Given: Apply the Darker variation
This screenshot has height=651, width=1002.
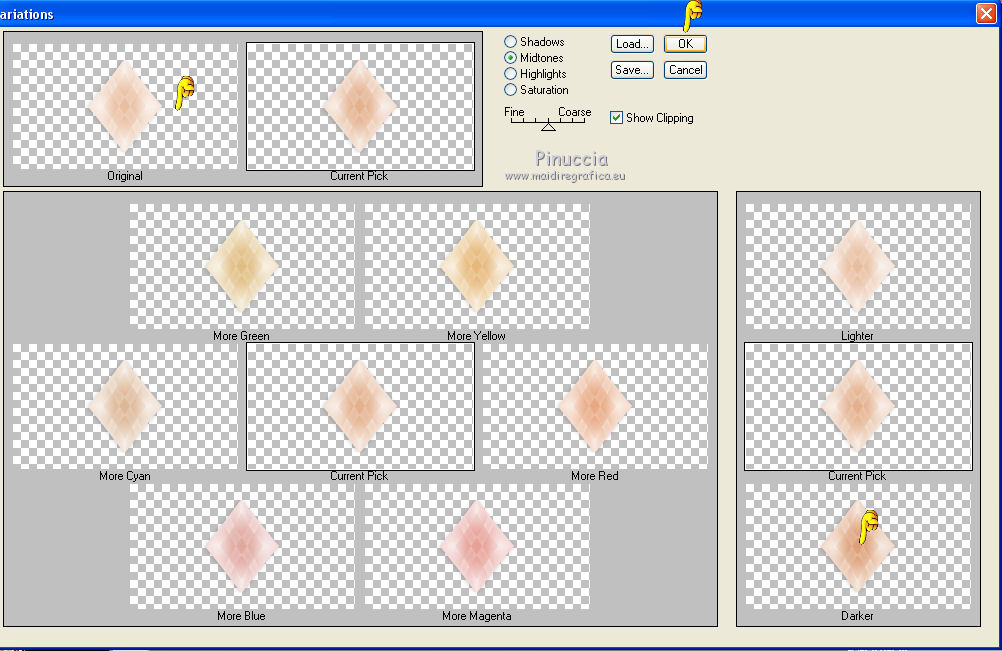Looking at the screenshot, I should click(858, 546).
